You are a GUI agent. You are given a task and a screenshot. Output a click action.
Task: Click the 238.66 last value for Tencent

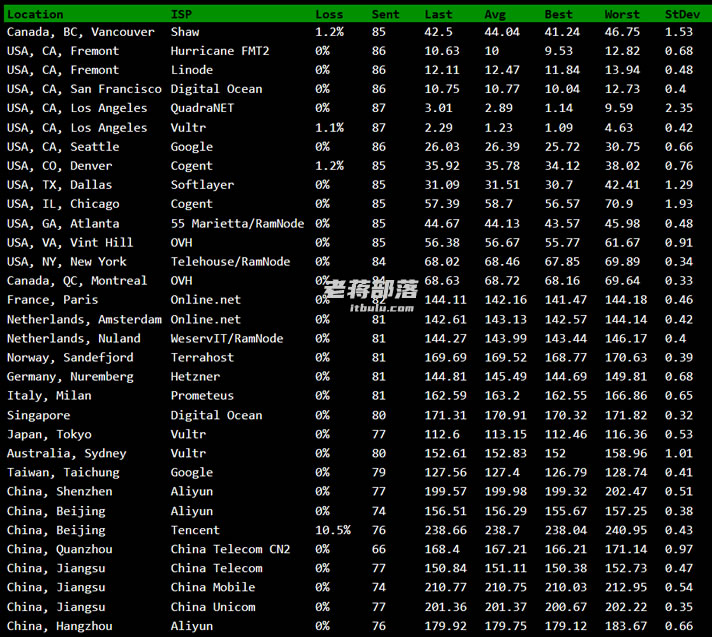coord(445,530)
